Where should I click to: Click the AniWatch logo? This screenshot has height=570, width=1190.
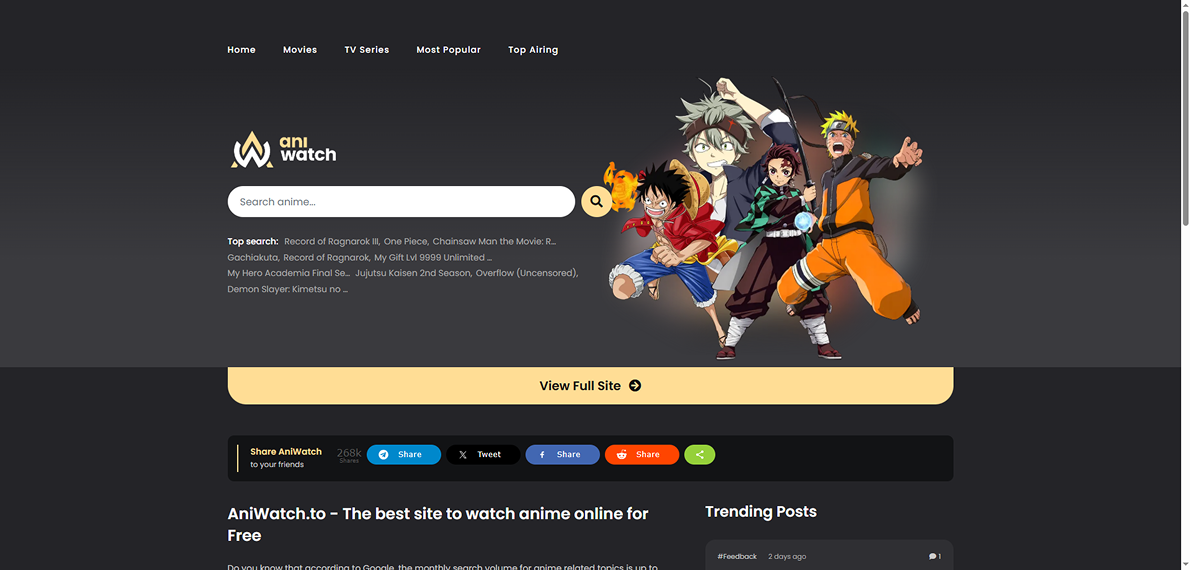pos(284,150)
